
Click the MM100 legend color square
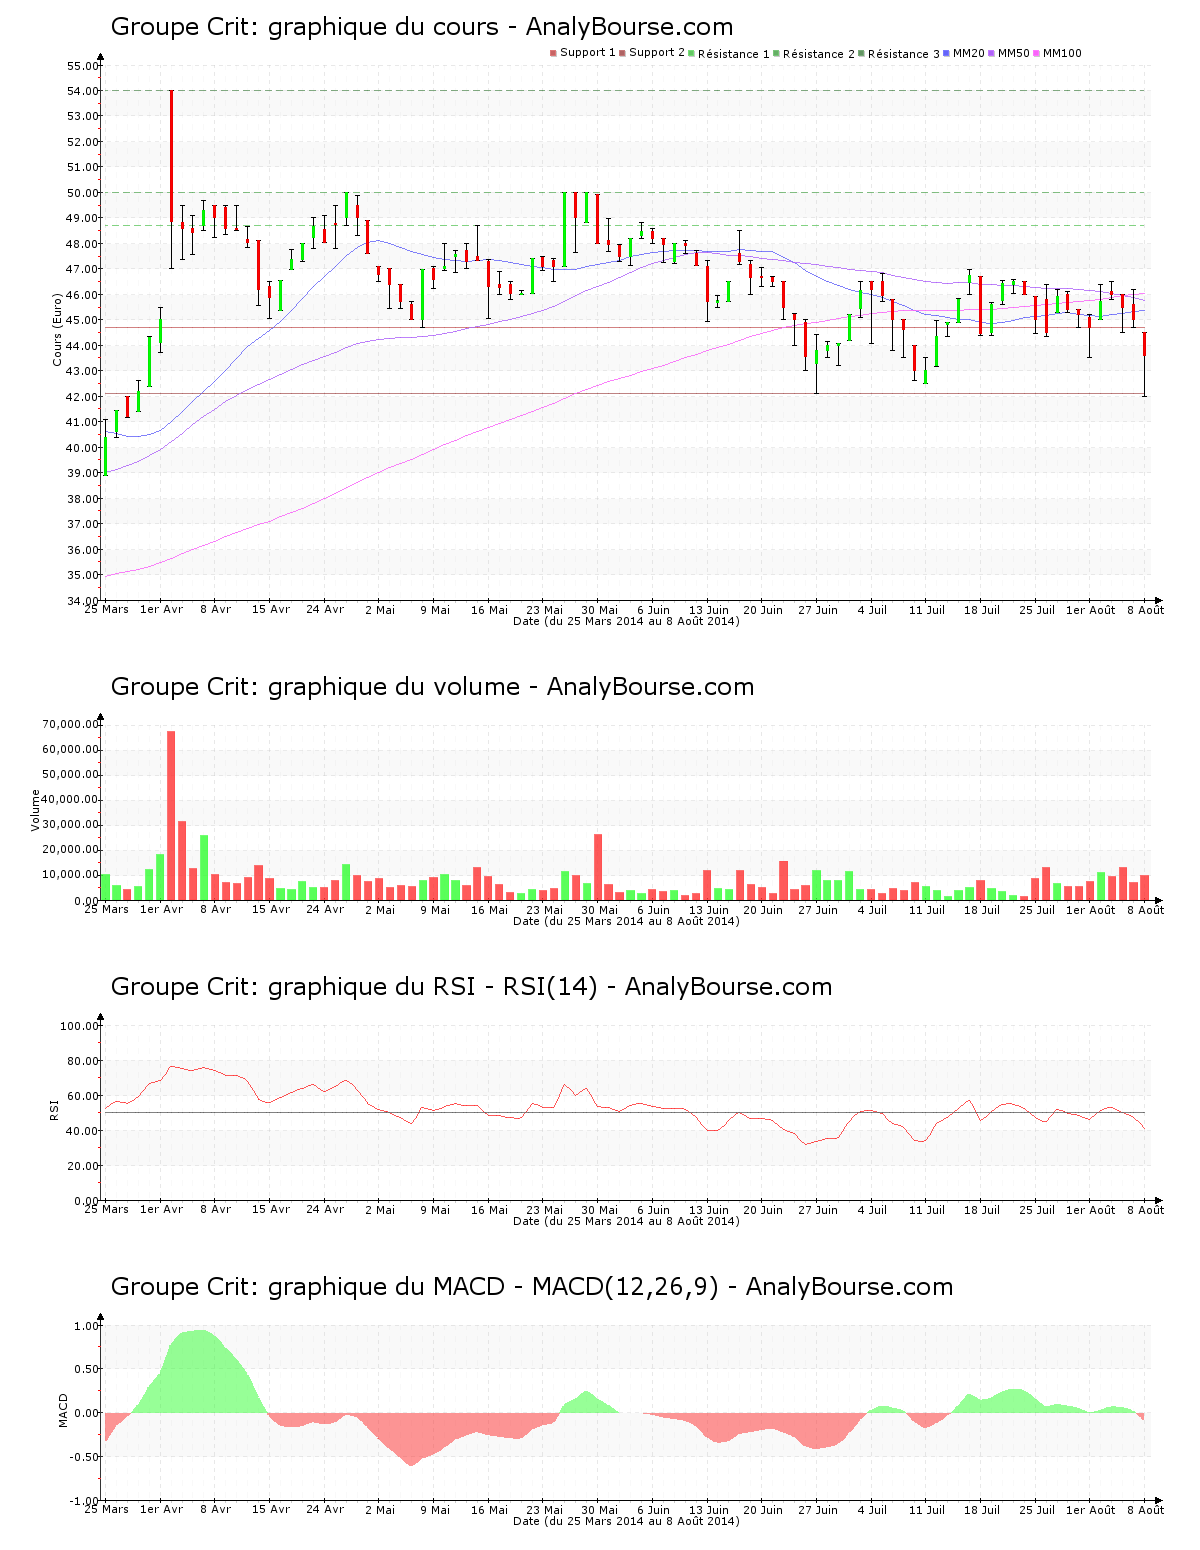pyautogui.click(x=1036, y=53)
